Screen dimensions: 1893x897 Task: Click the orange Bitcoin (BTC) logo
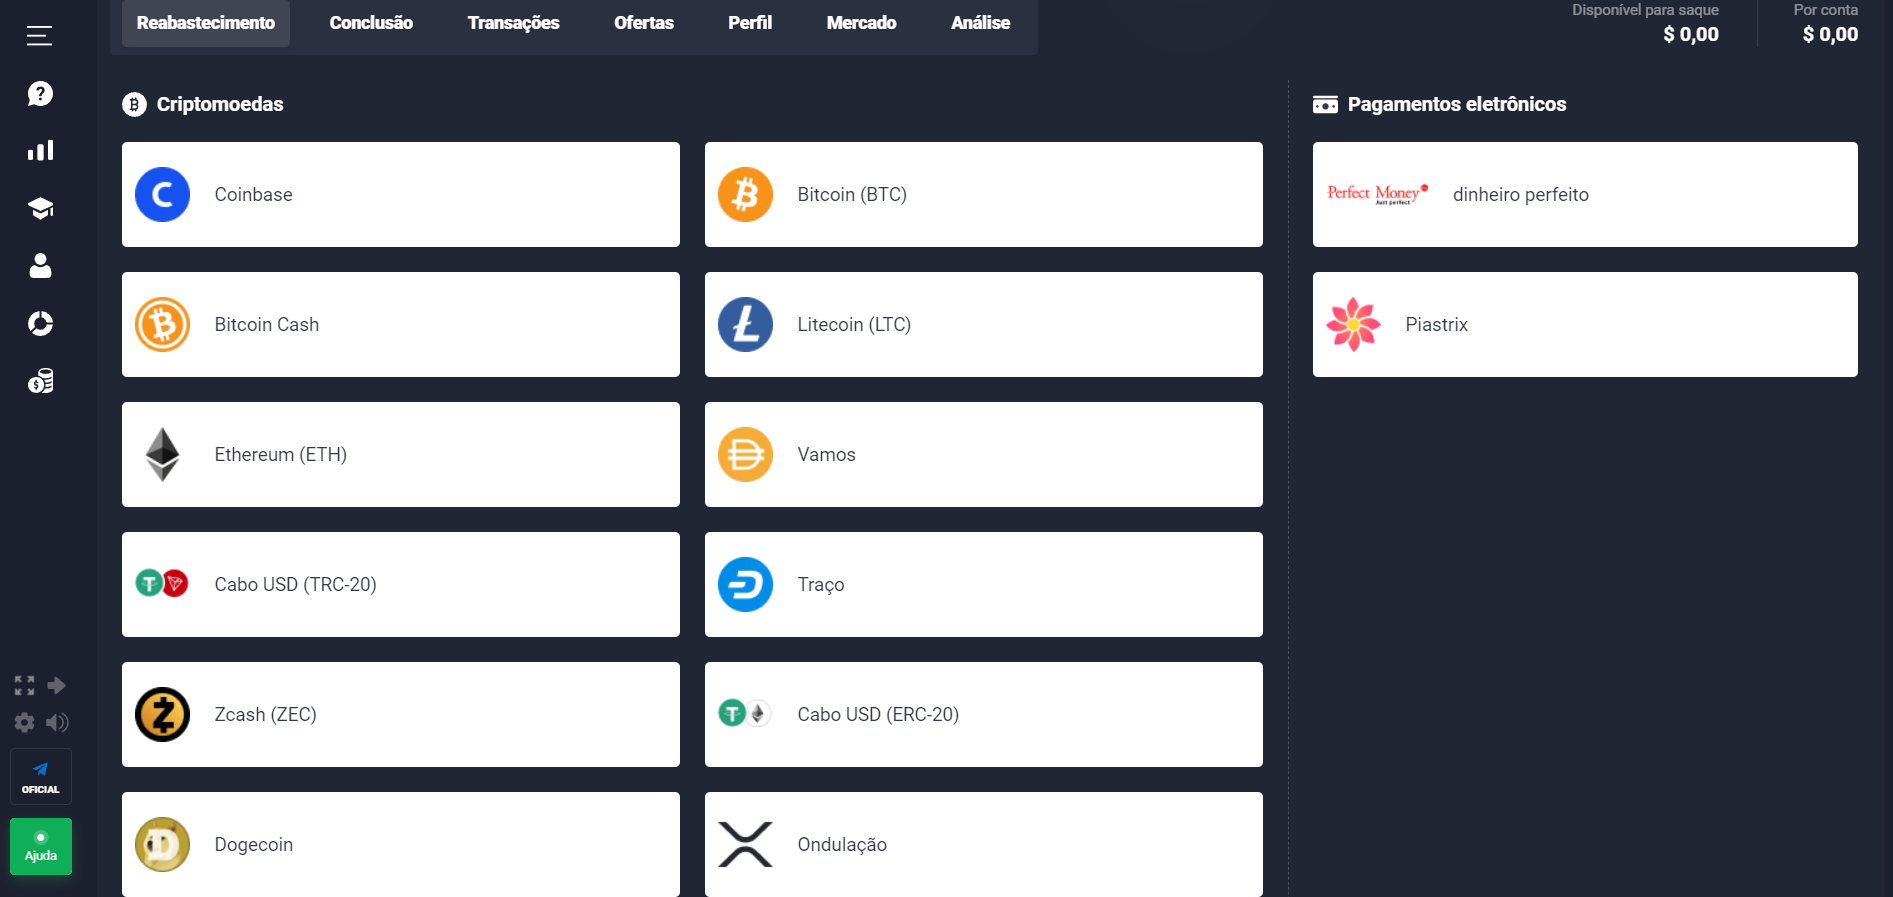(745, 194)
